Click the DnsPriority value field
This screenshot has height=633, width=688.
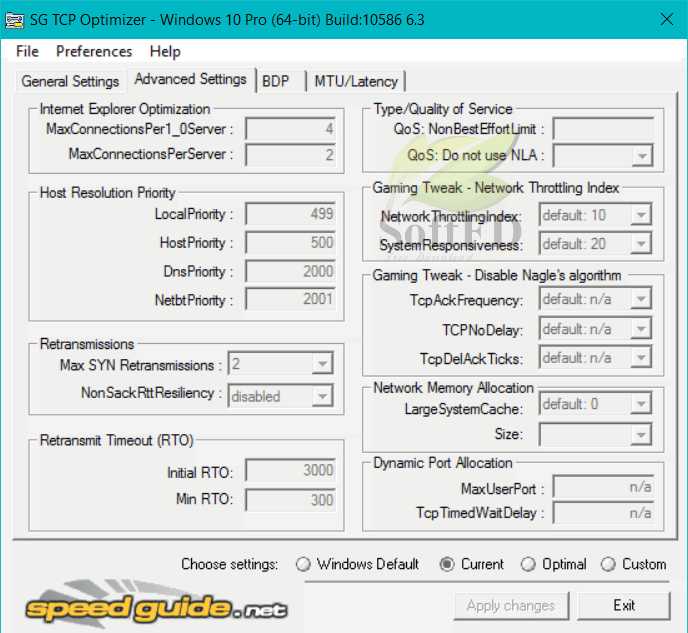[x=290, y=271]
